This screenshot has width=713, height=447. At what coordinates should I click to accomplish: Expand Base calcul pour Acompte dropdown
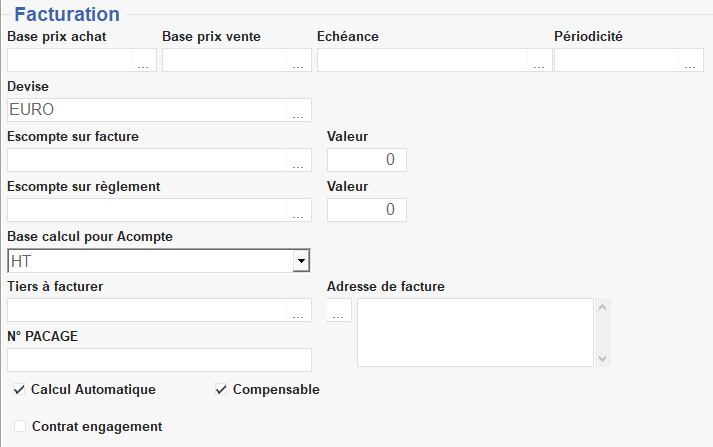point(299,261)
